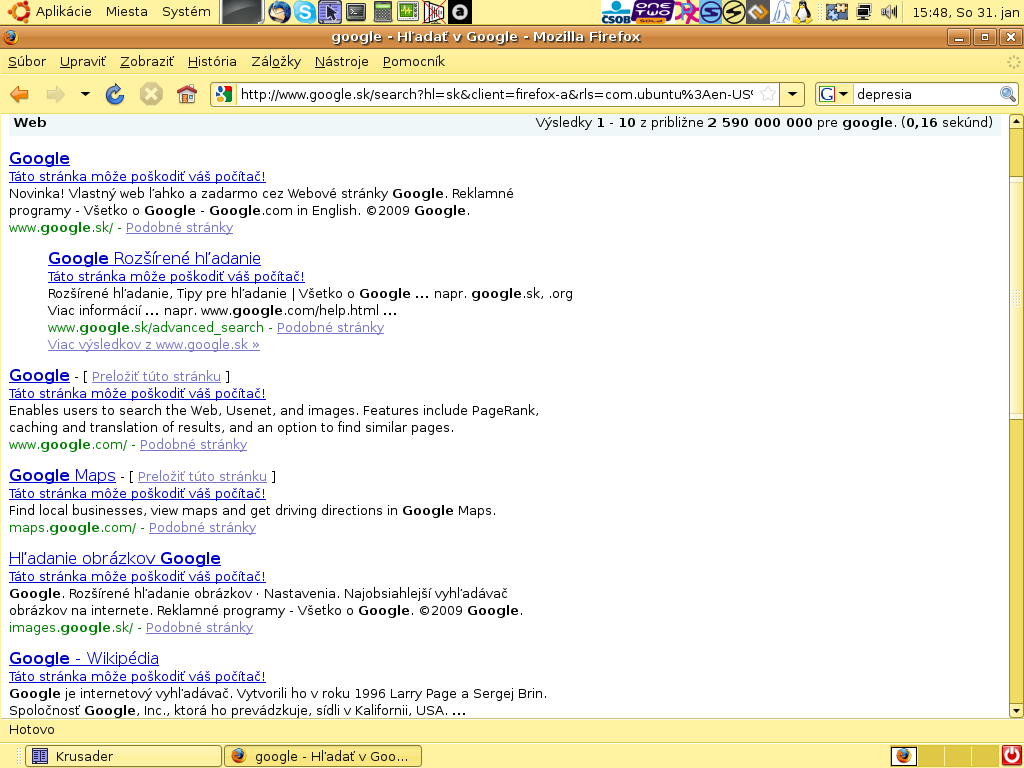Open 'Google - Wikipédia' result link
Viewport: 1024px width, 768px height.
(84, 658)
